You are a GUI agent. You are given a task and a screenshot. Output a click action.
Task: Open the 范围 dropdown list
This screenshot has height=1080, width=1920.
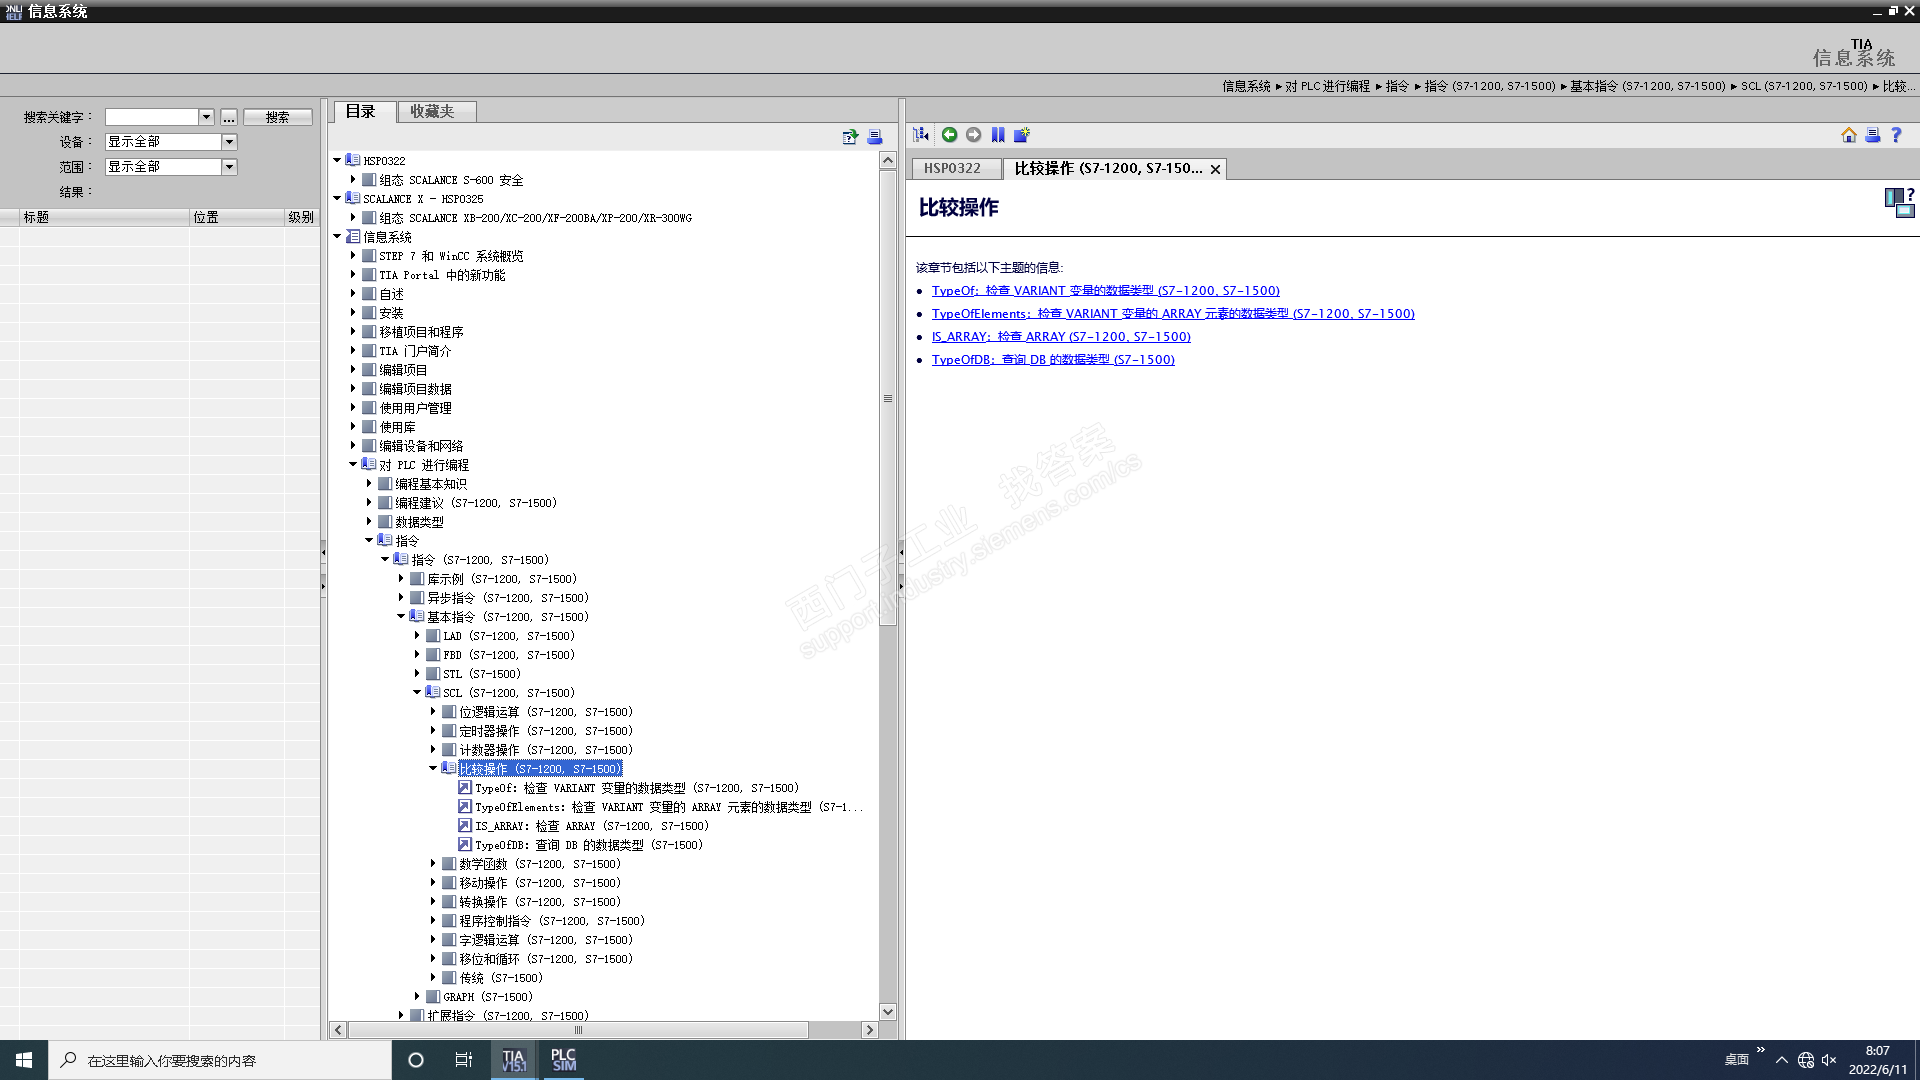tap(229, 167)
